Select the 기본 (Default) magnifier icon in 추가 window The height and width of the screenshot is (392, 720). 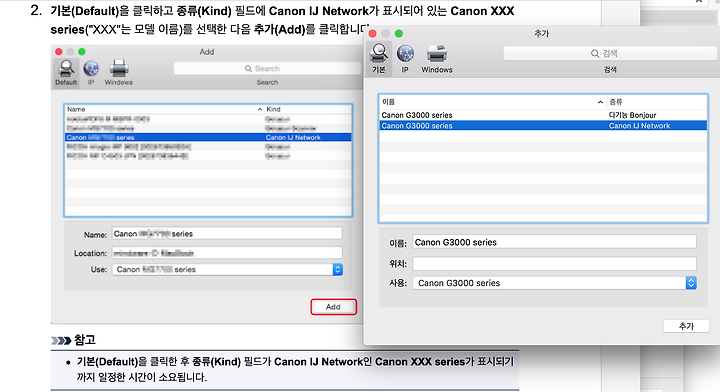379,58
